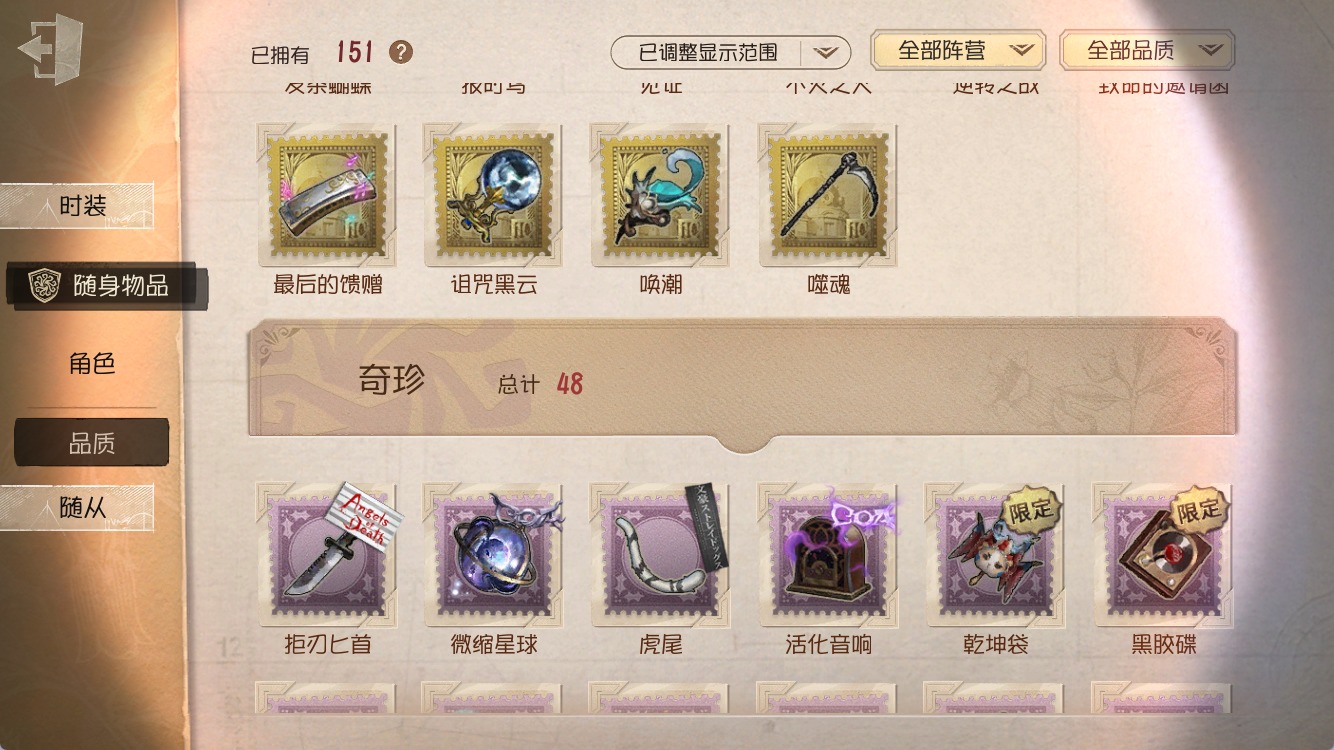Select the 随身物品 tab

click(106, 286)
